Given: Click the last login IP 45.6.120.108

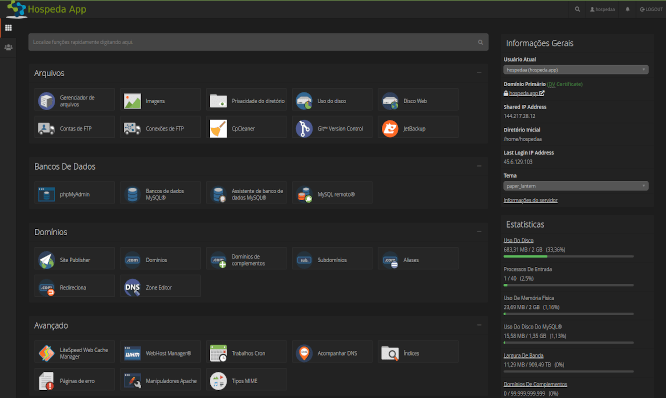Looking at the screenshot, I should pyautogui.click(x=518, y=162).
